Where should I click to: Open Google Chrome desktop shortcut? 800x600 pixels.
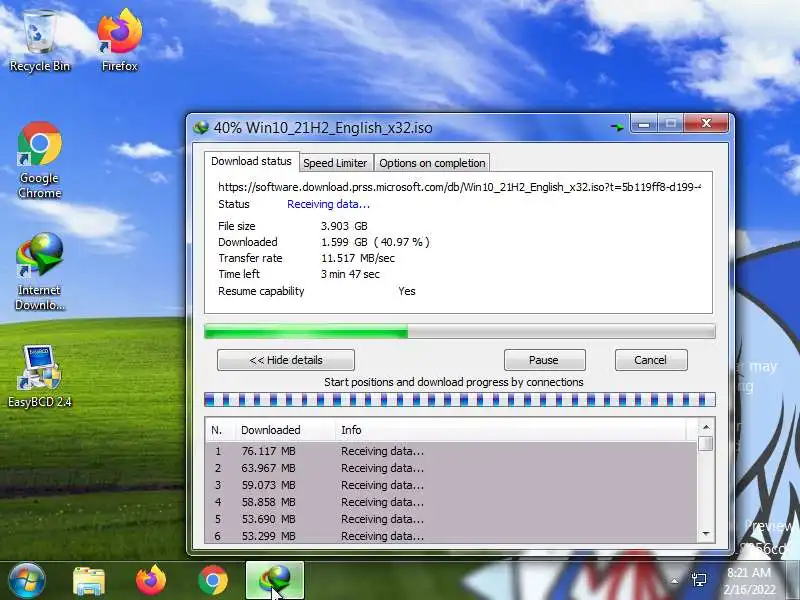point(40,160)
